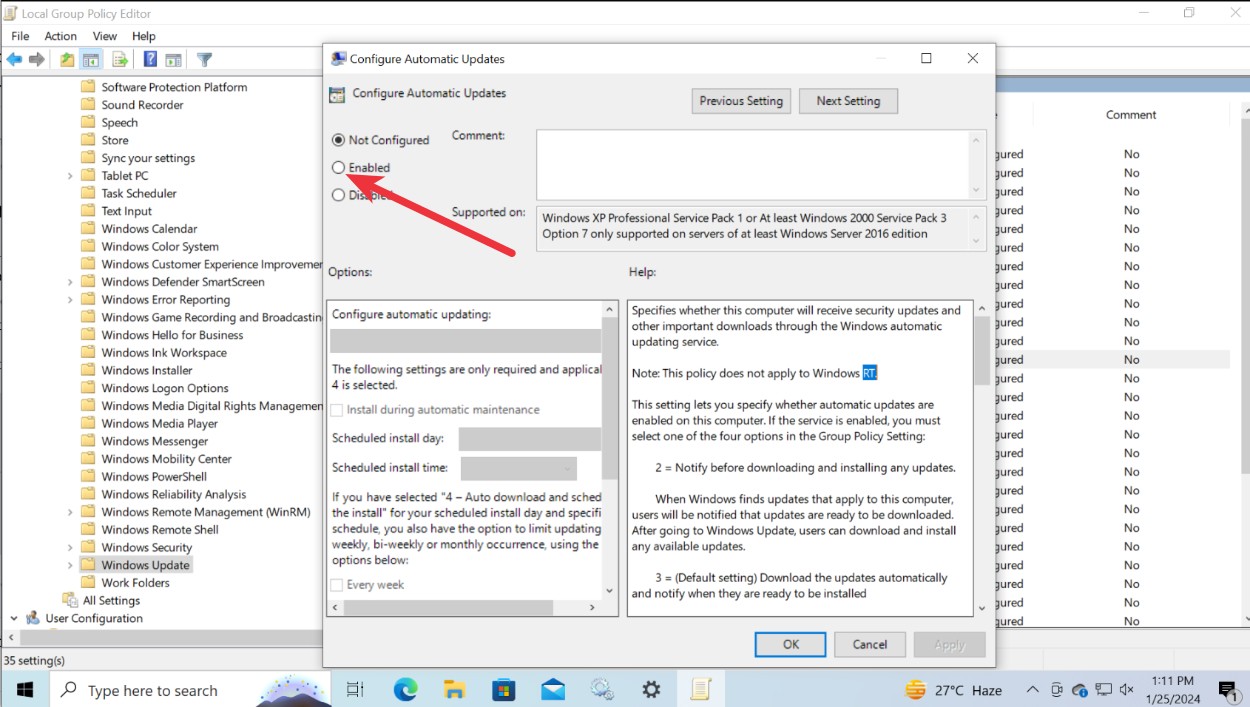Open the View menu
The image size is (1250, 707).
click(x=104, y=35)
